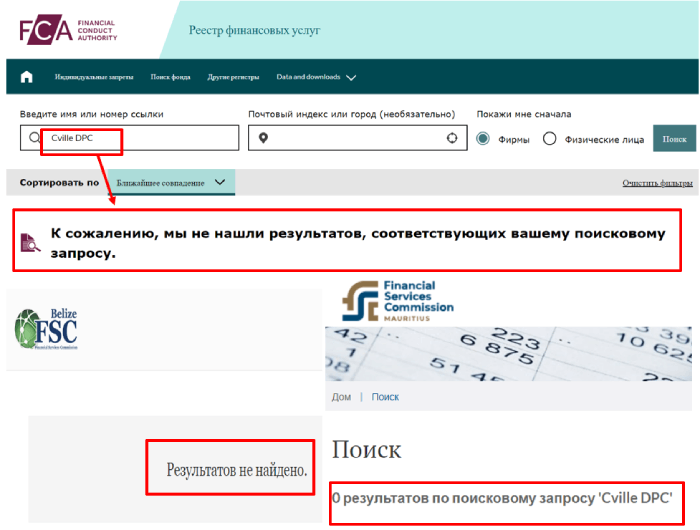The width and height of the screenshot is (700, 530).
Task: Click the Financial Services Commission Mauritius logo
Action: (x=398, y=301)
